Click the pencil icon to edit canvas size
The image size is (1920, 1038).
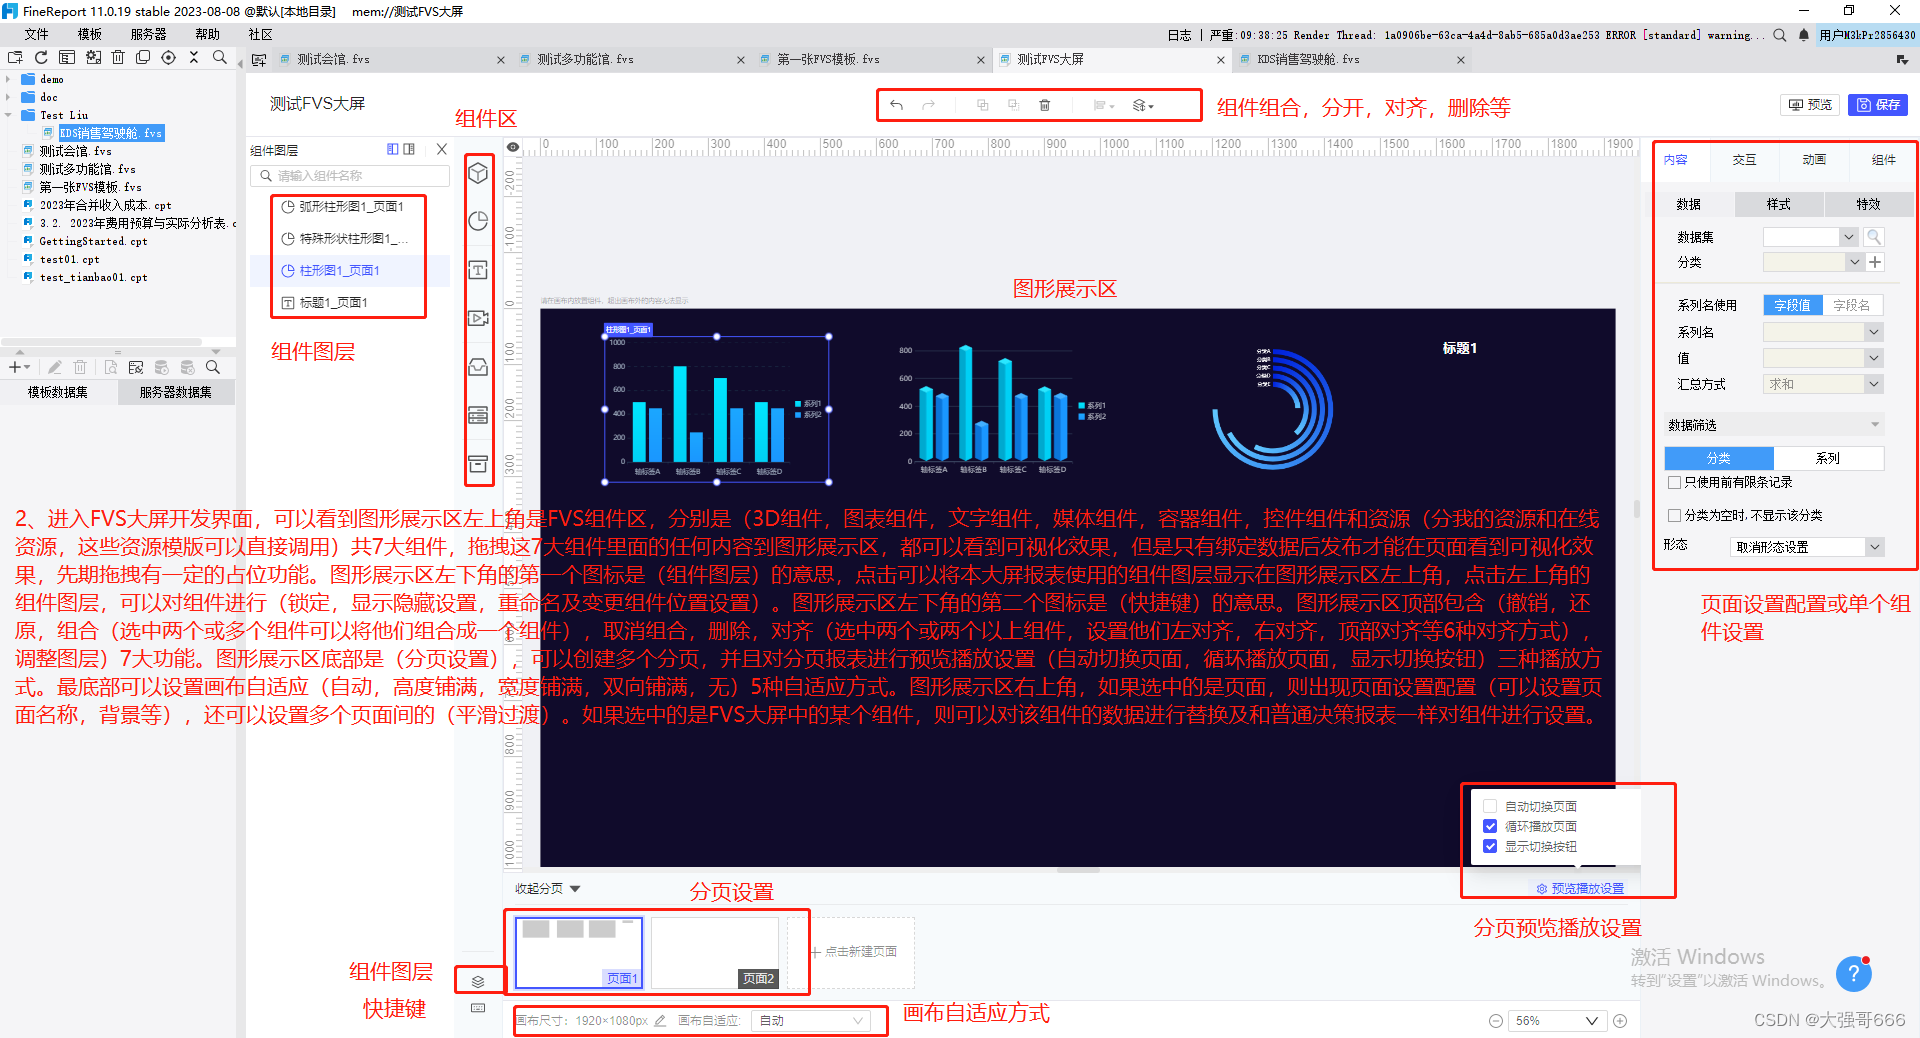(660, 1021)
